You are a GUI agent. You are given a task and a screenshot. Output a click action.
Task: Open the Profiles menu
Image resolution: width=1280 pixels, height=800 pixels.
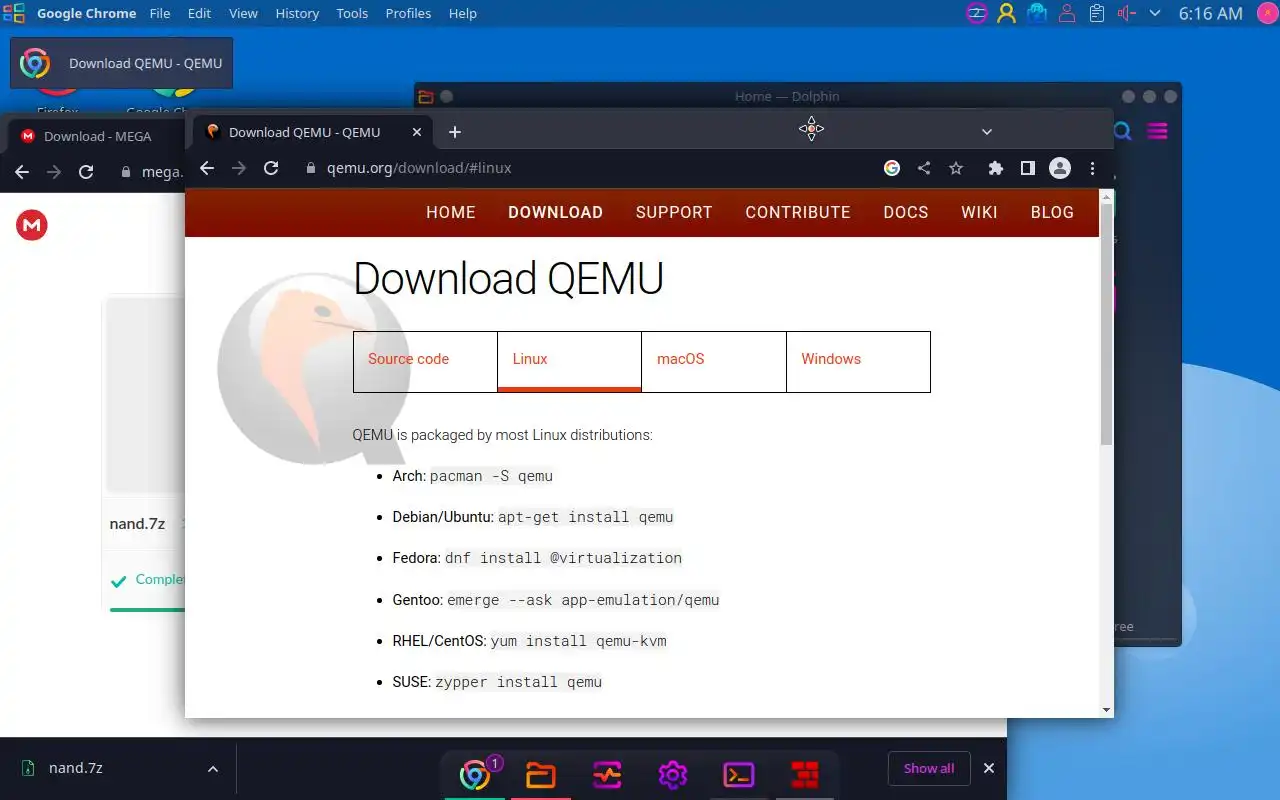(x=408, y=13)
